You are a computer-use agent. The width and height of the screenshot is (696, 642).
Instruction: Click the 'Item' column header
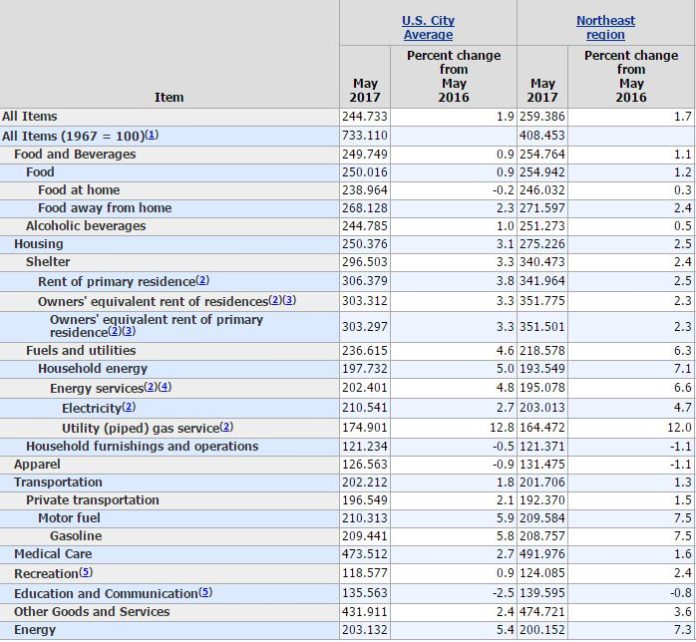point(169,97)
